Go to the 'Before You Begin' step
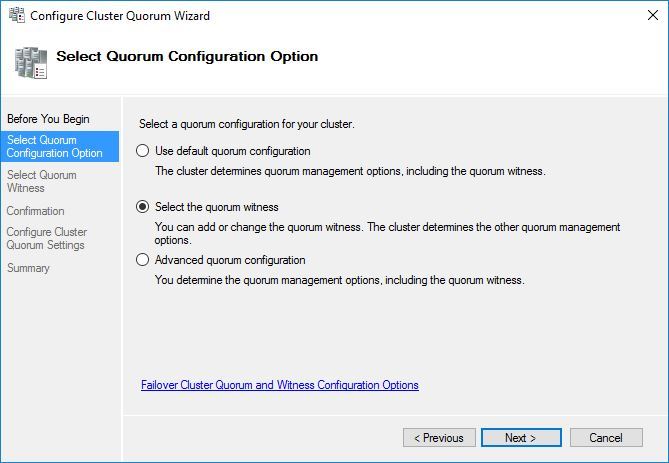This screenshot has height=463, width=669. 48,119
